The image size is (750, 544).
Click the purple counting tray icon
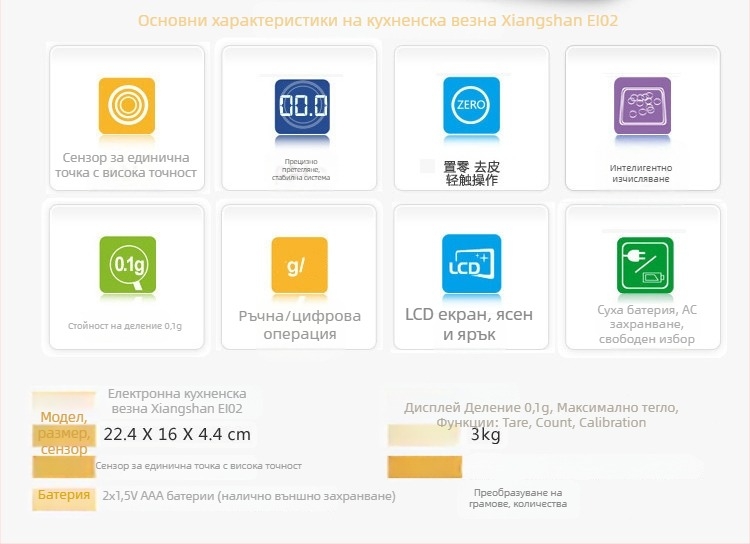(642, 106)
